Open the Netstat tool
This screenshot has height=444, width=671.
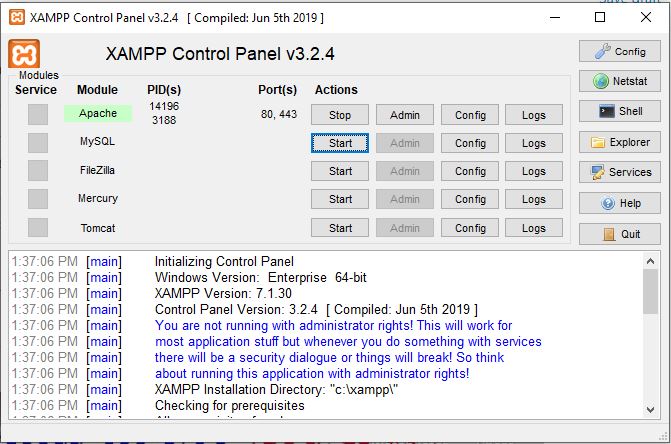point(619,81)
